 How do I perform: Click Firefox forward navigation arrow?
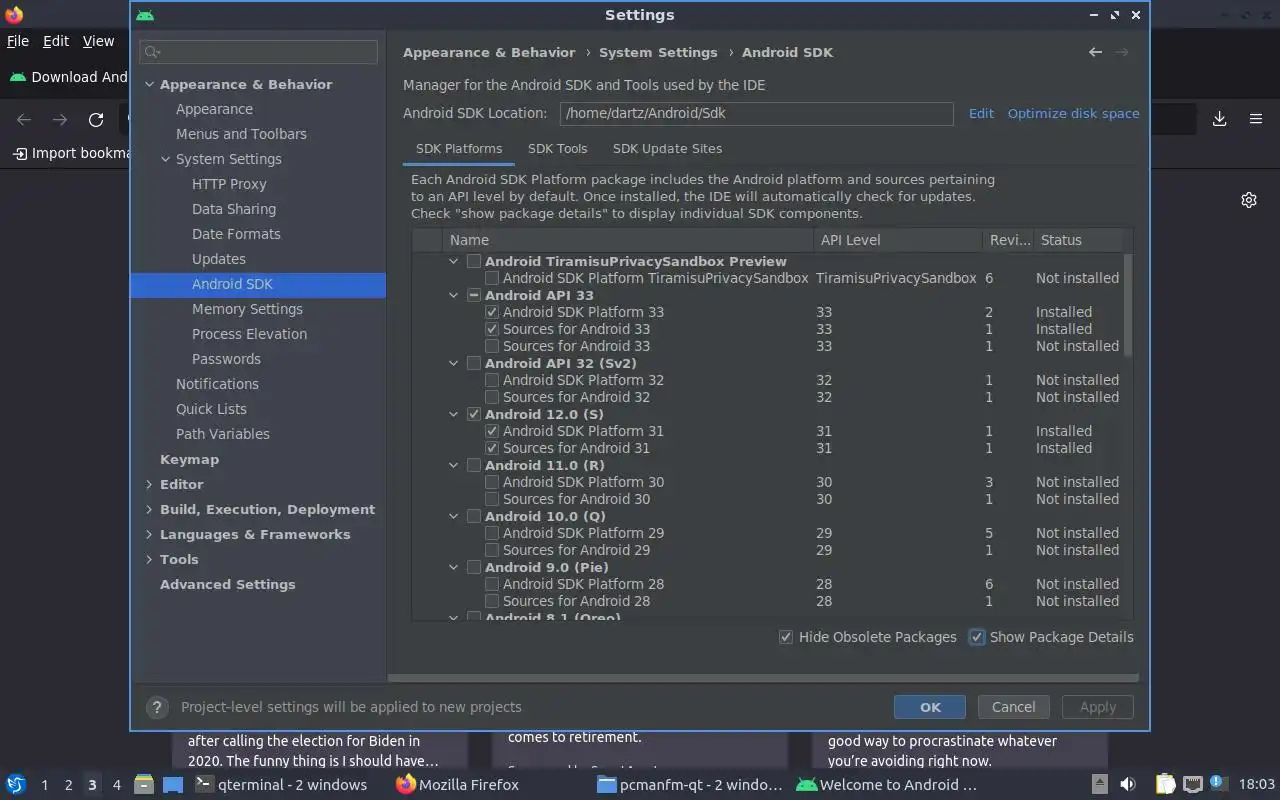(60, 120)
